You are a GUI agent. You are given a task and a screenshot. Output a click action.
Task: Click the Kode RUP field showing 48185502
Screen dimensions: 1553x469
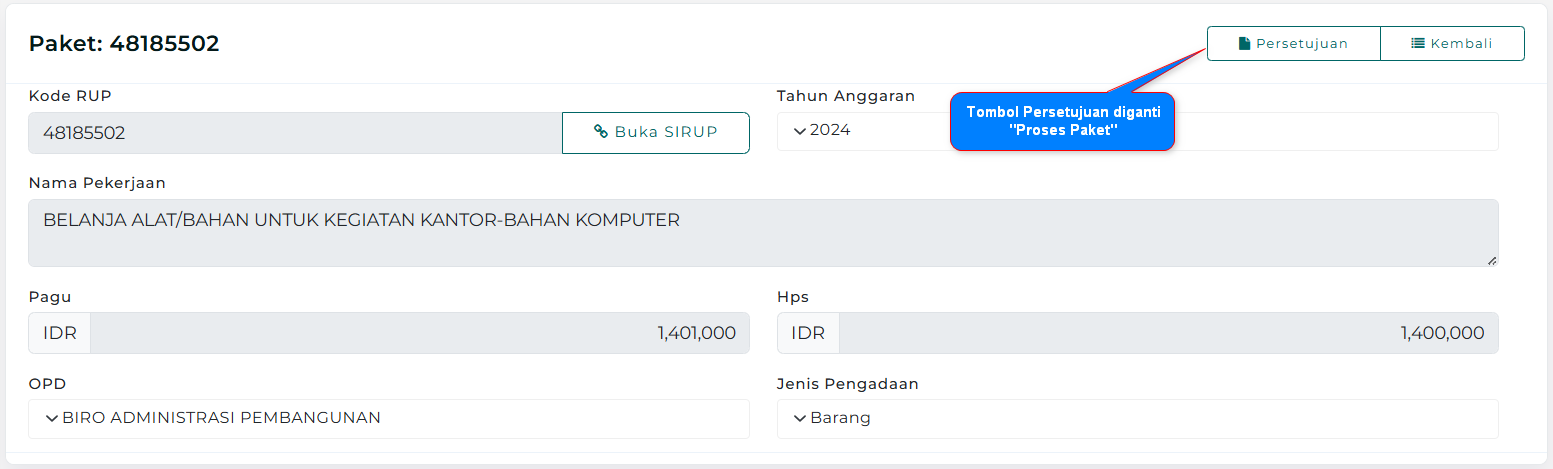coord(295,132)
